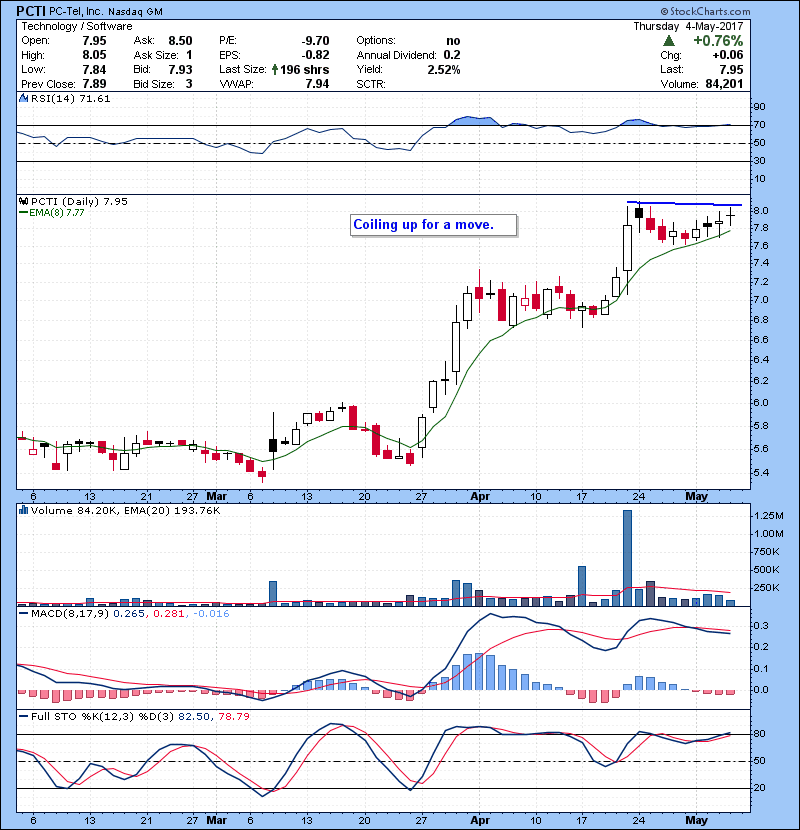
Task: Click the volume bars icon beside Volume 84.20K
Action: point(23,510)
